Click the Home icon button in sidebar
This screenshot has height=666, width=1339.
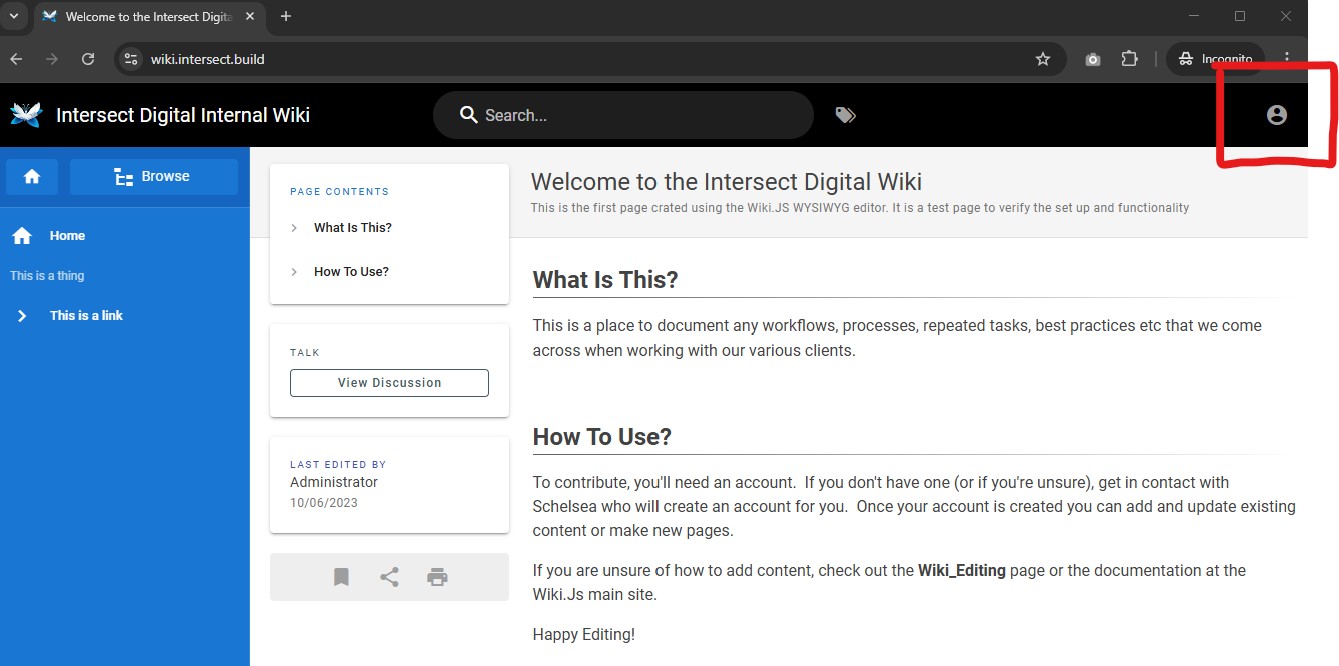tap(32, 176)
